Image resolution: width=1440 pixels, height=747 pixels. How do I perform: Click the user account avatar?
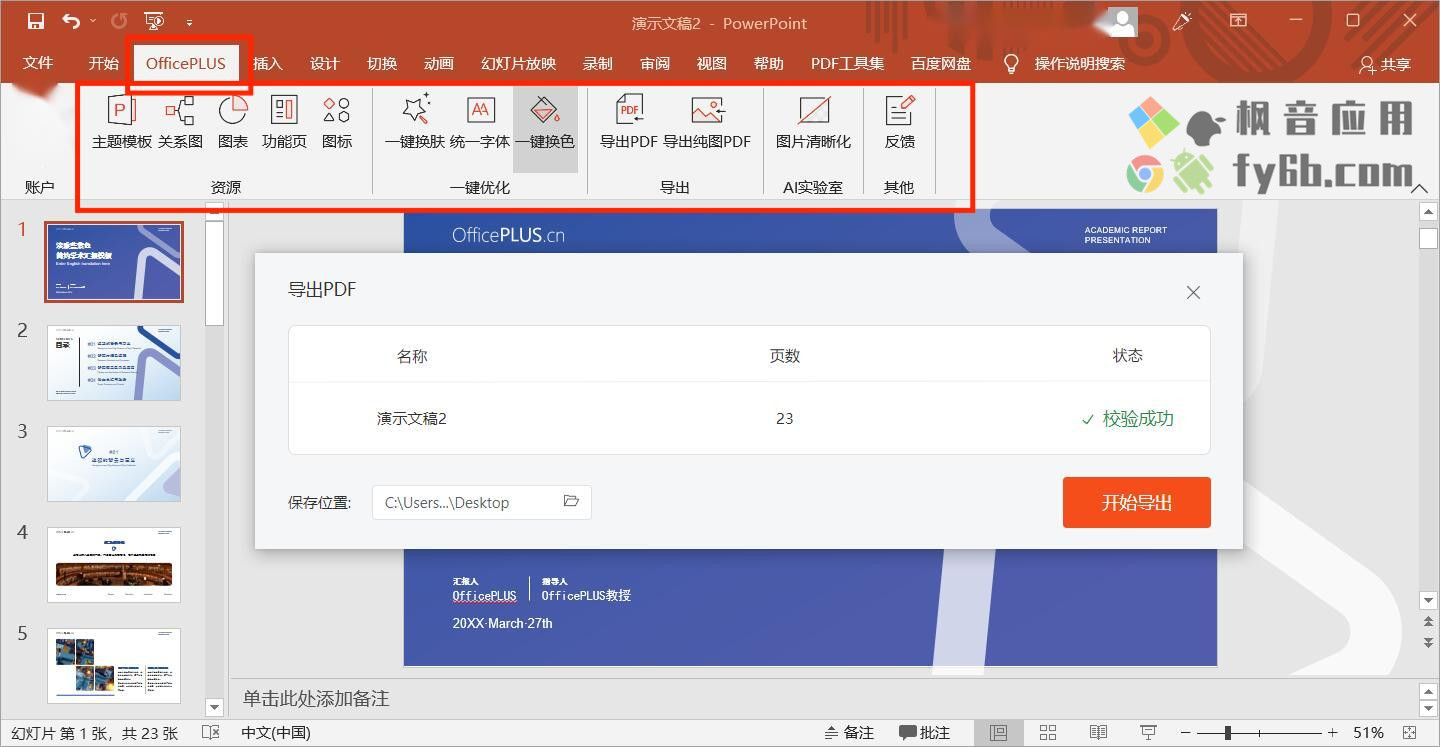click(1123, 21)
